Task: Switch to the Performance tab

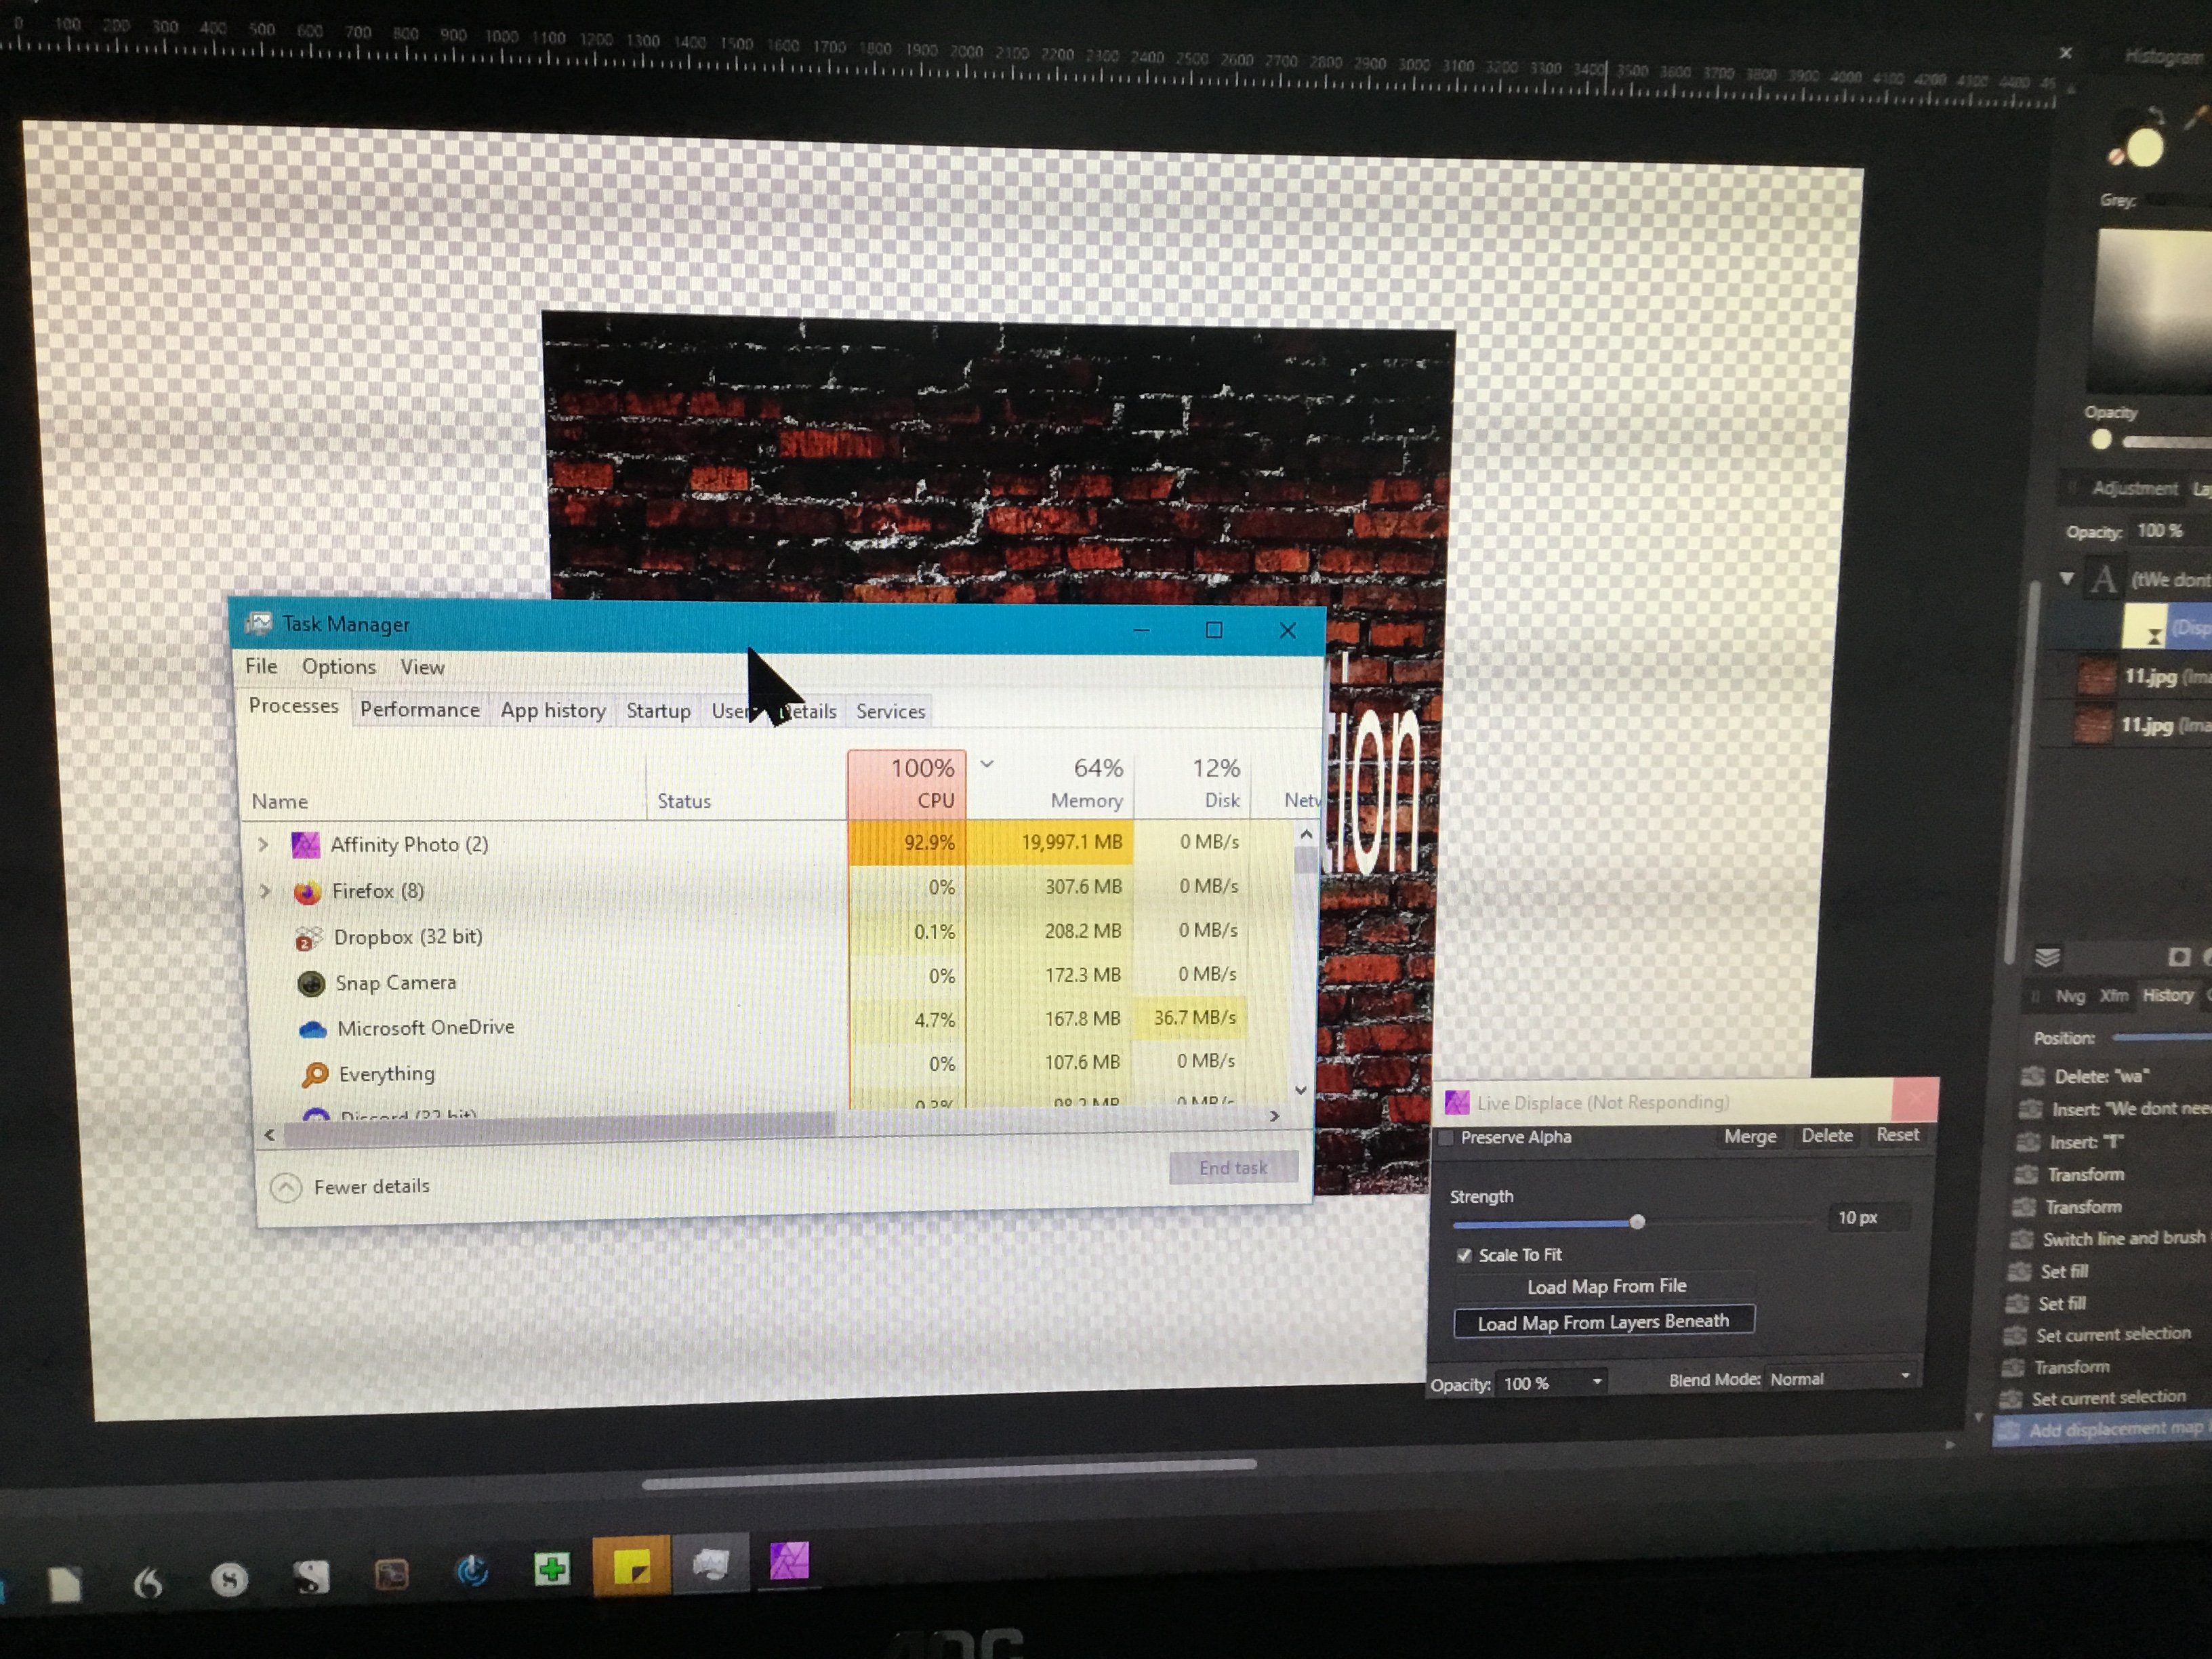Action: pyautogui.click(x=420, y=710)
